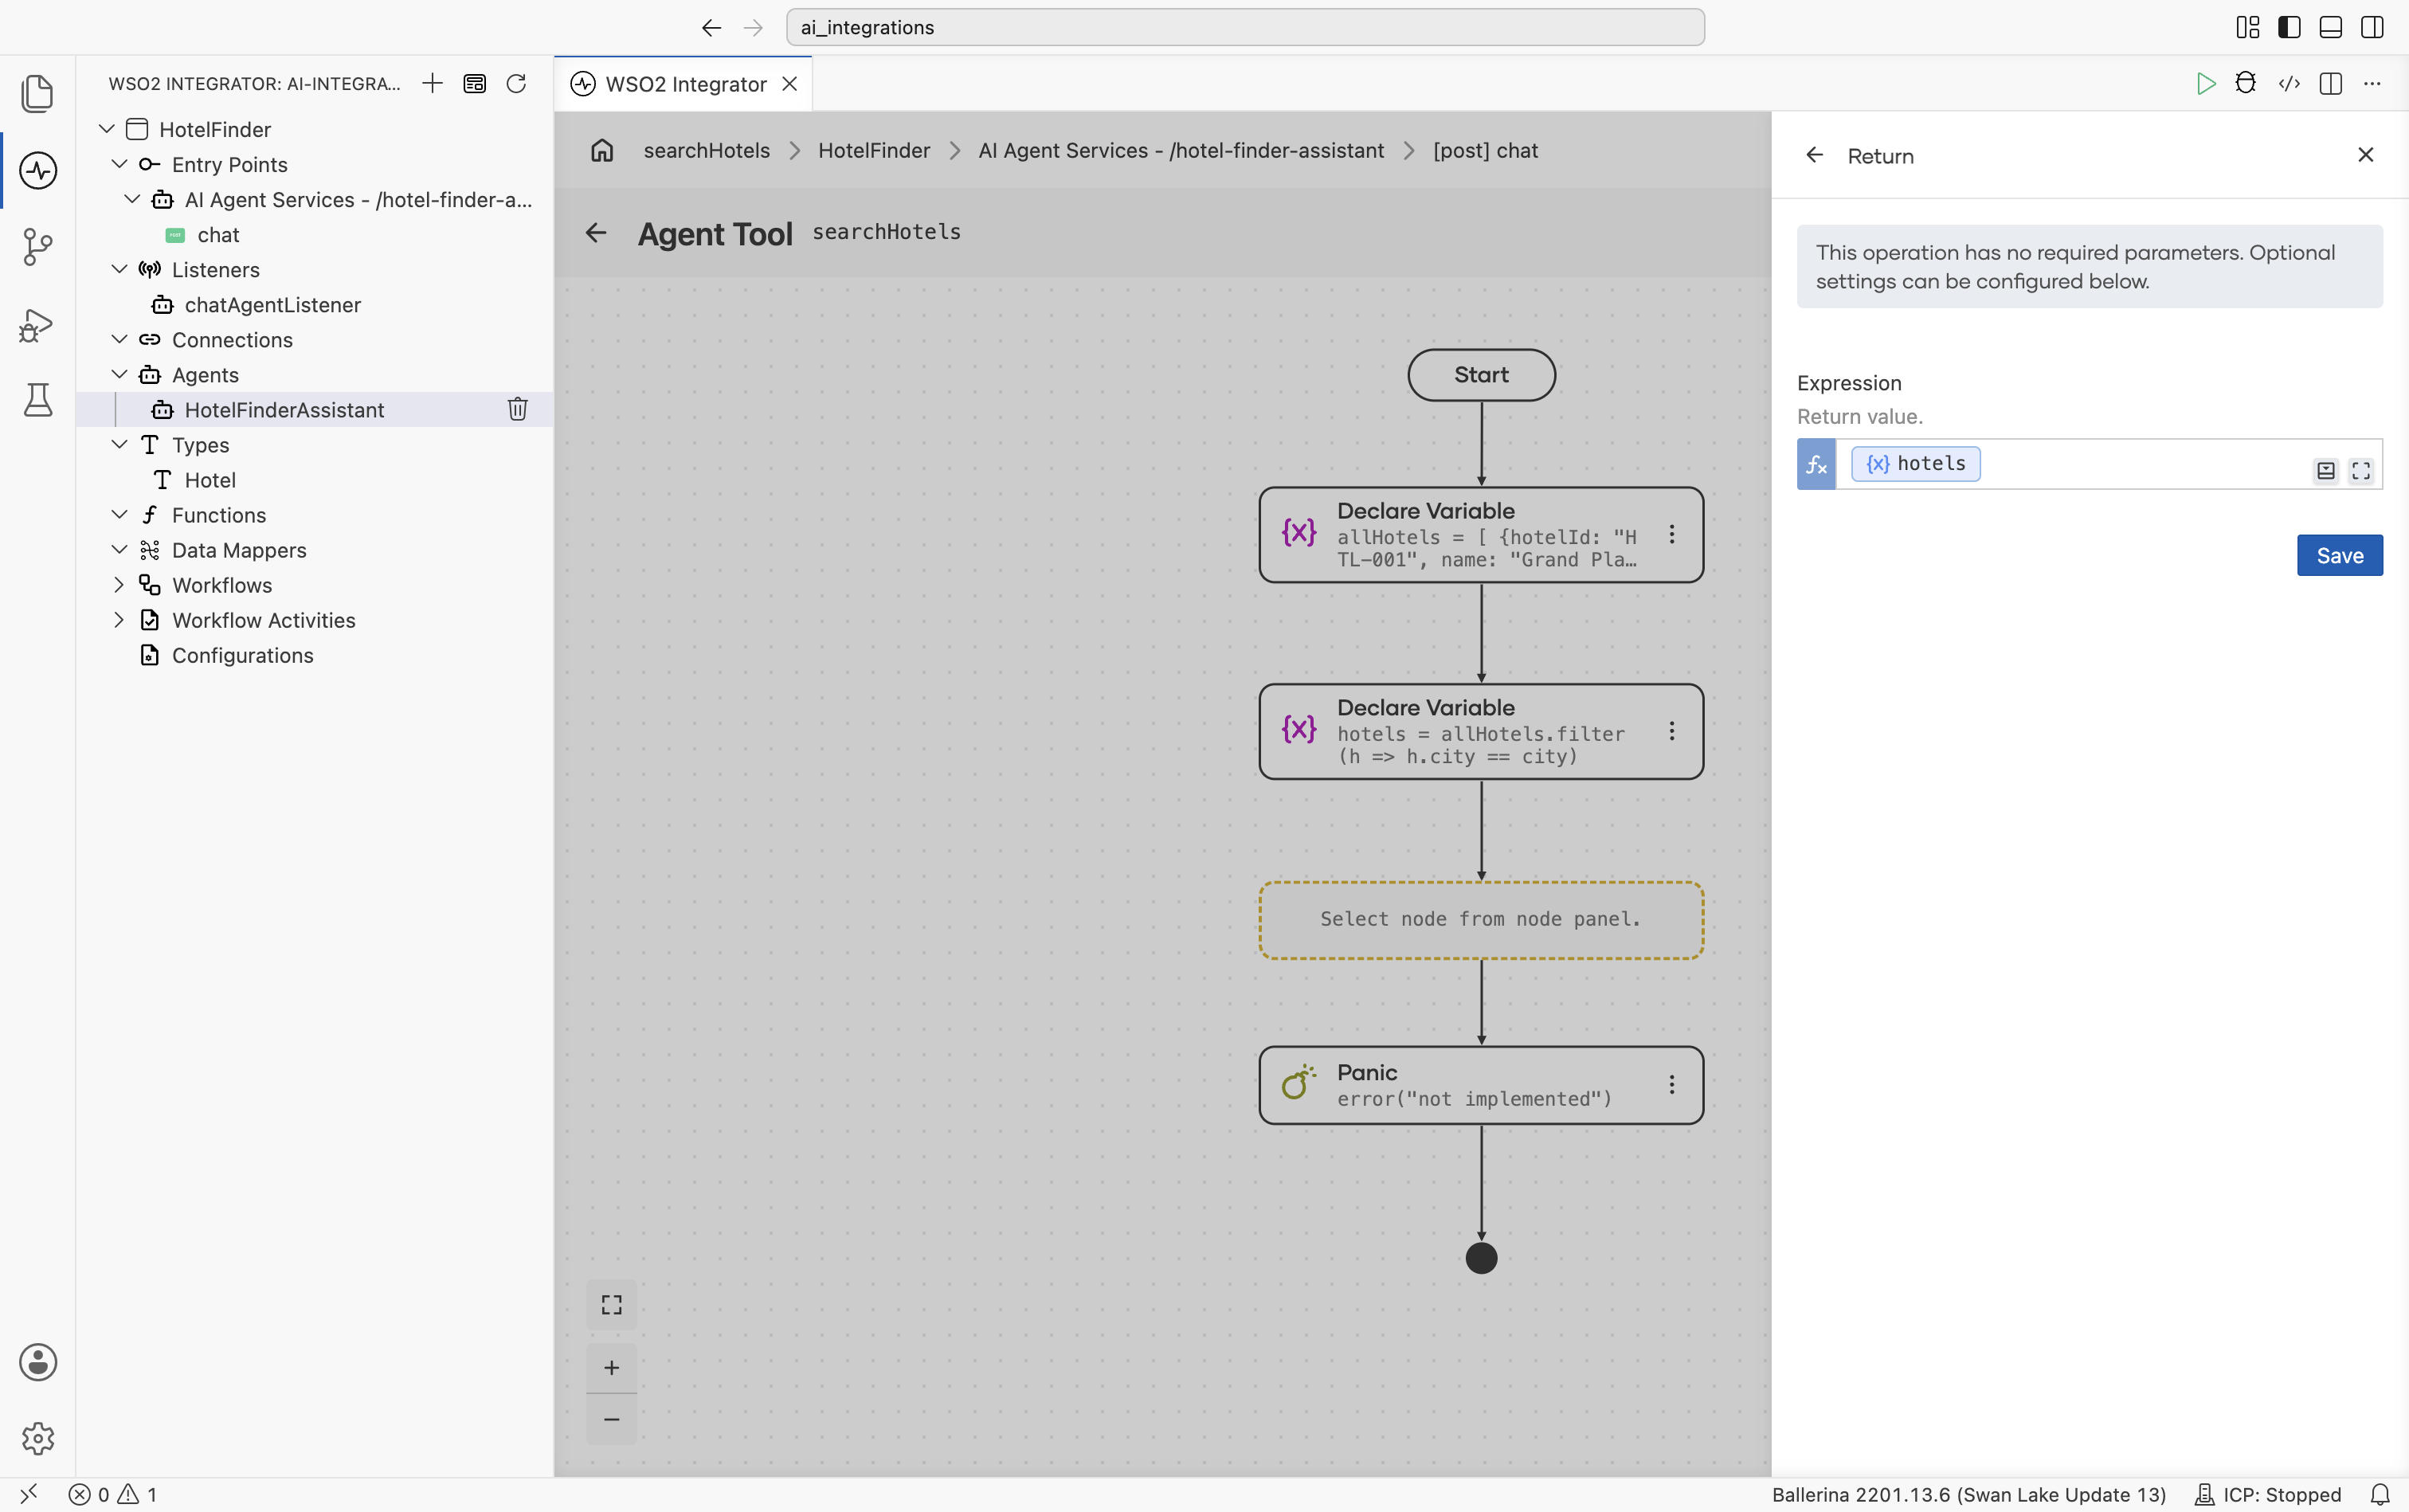The height and width of the screenshot is (1512, 2409).
Task: Refresh the WSO2 Integrator project tree
Action: click(x=516, y=84)
